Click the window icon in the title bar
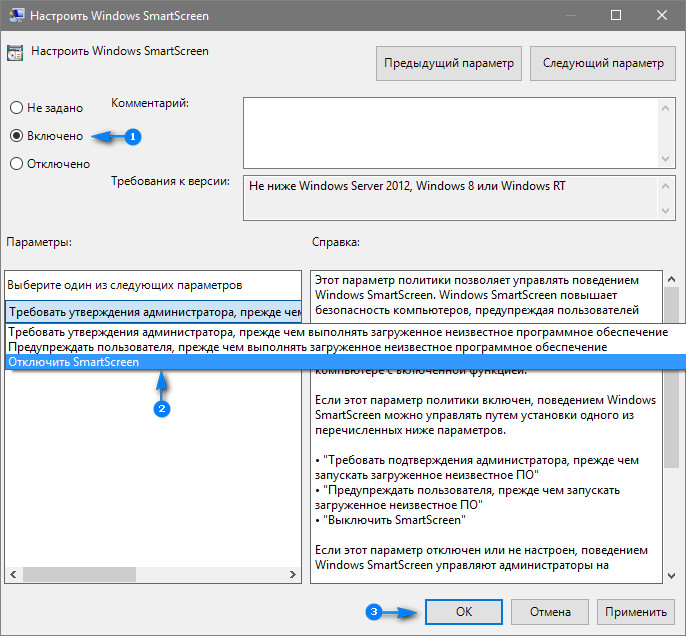Screen dimensions: 686x636 (16, 16)
